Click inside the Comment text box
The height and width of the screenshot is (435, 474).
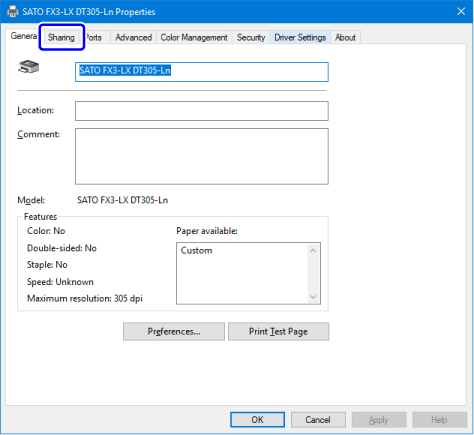[x=202, y=156]
